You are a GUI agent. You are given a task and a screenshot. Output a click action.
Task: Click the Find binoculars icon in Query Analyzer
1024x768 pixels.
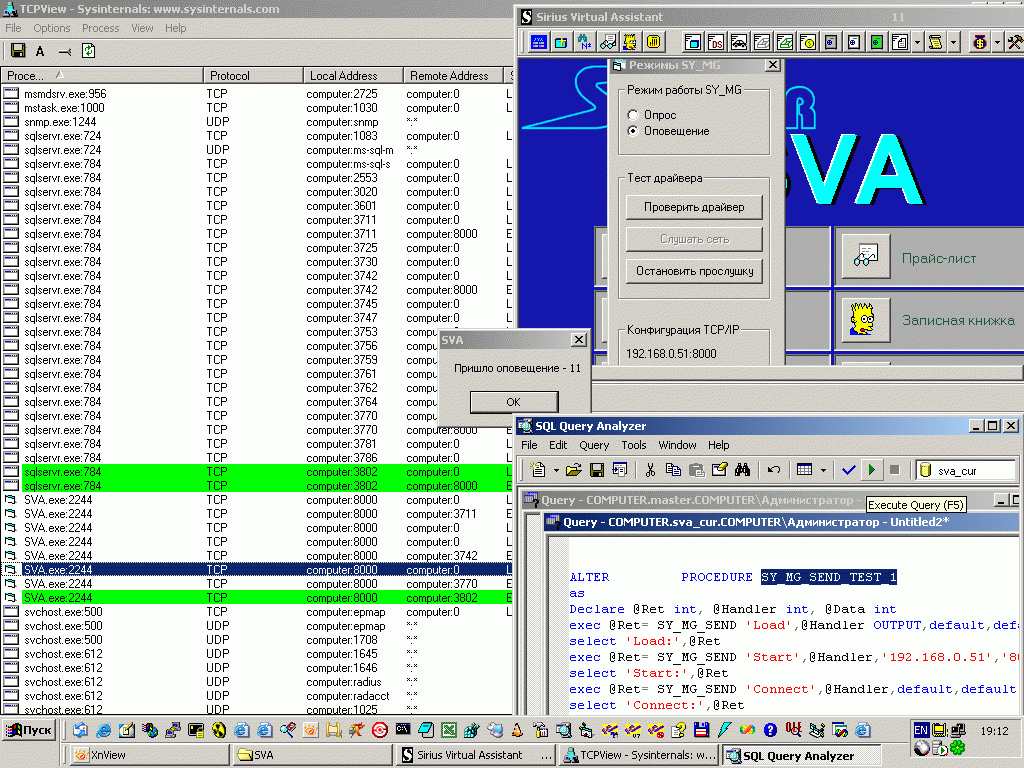pyautogui.click(x=742, y=470)
